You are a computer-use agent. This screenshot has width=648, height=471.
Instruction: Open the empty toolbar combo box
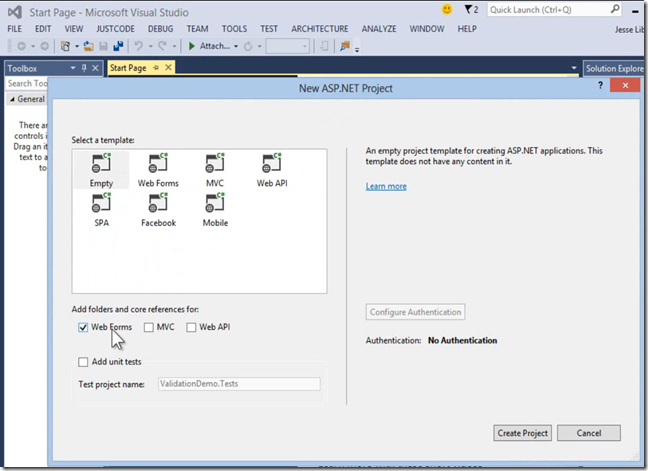point(288,46)
